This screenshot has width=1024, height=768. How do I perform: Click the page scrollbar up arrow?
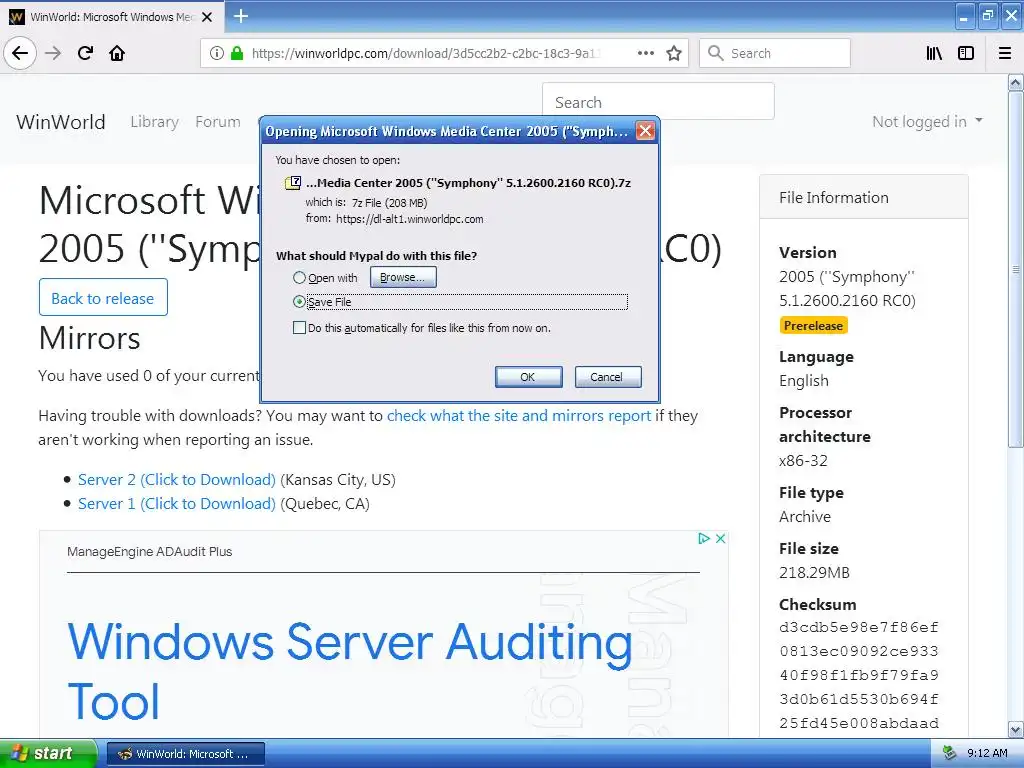point(1015,83)
